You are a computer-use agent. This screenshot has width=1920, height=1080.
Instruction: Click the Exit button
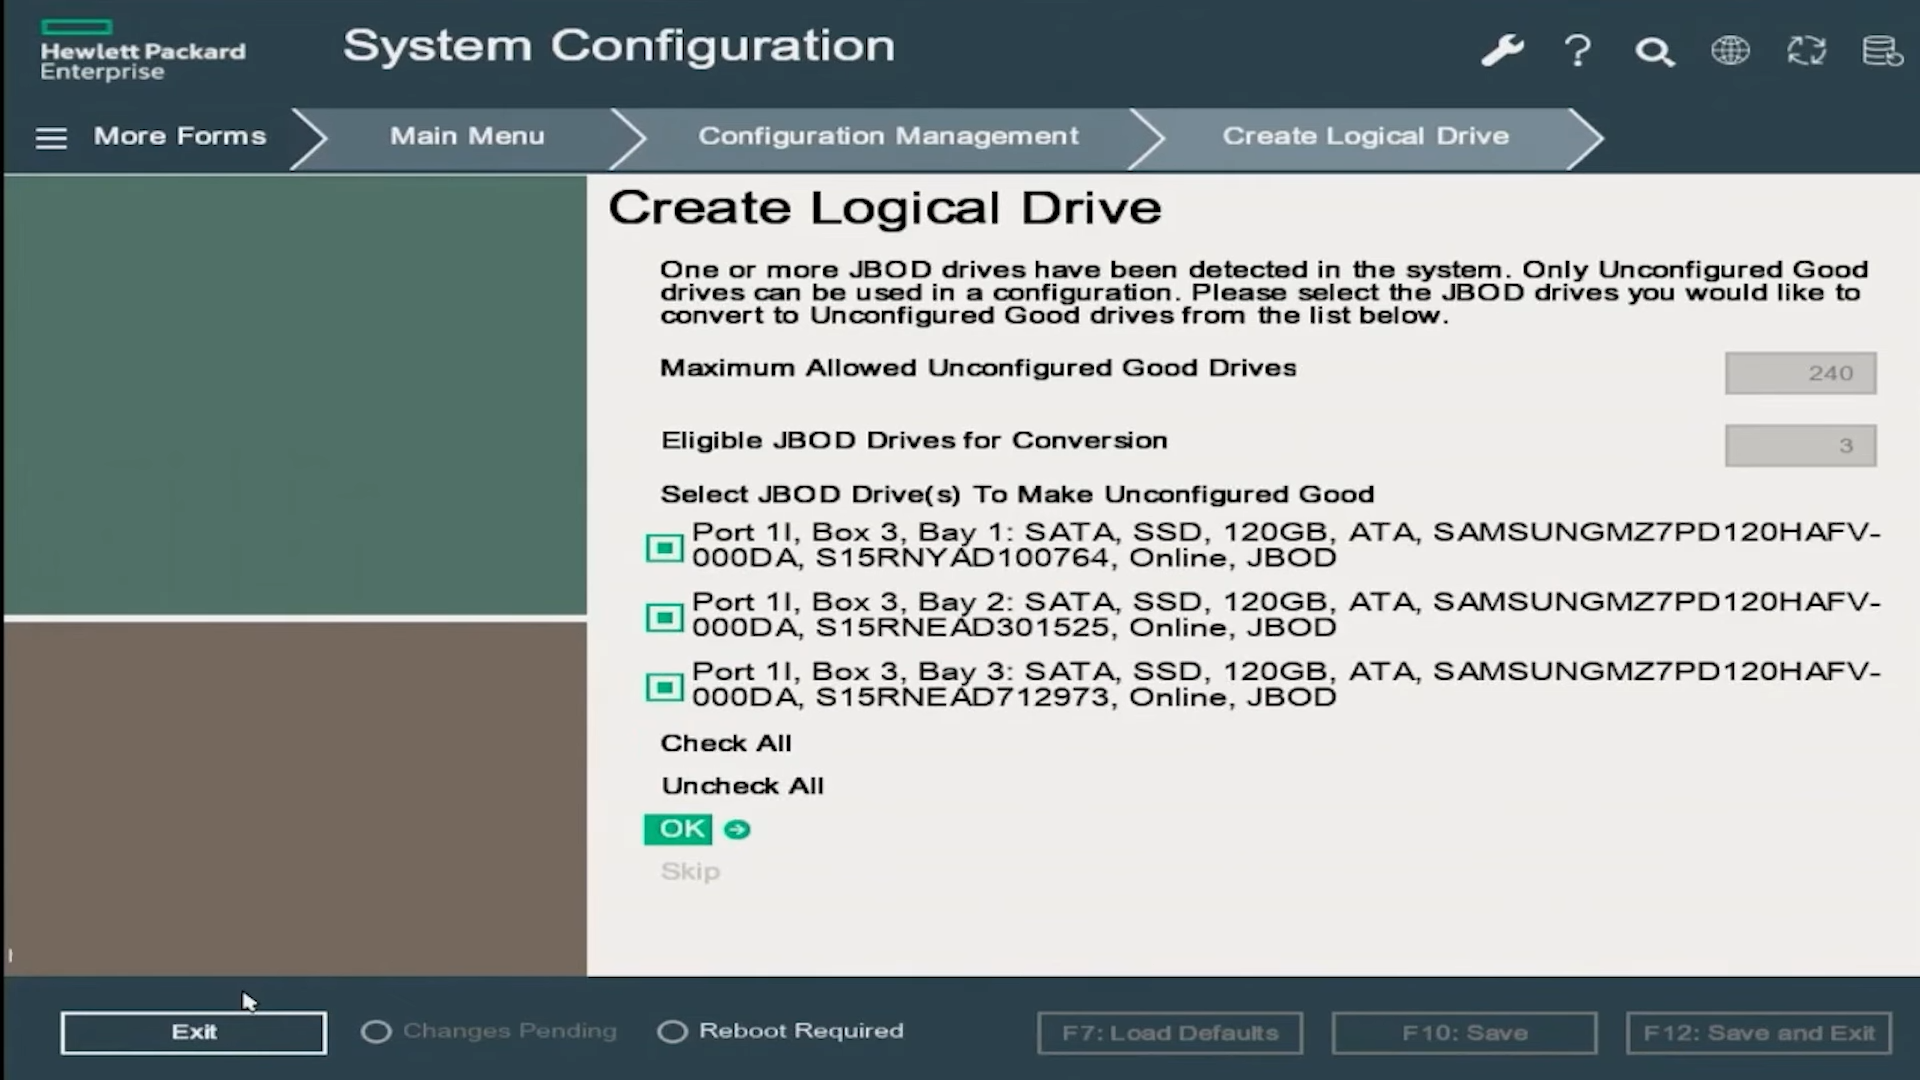click(193, 1032)
